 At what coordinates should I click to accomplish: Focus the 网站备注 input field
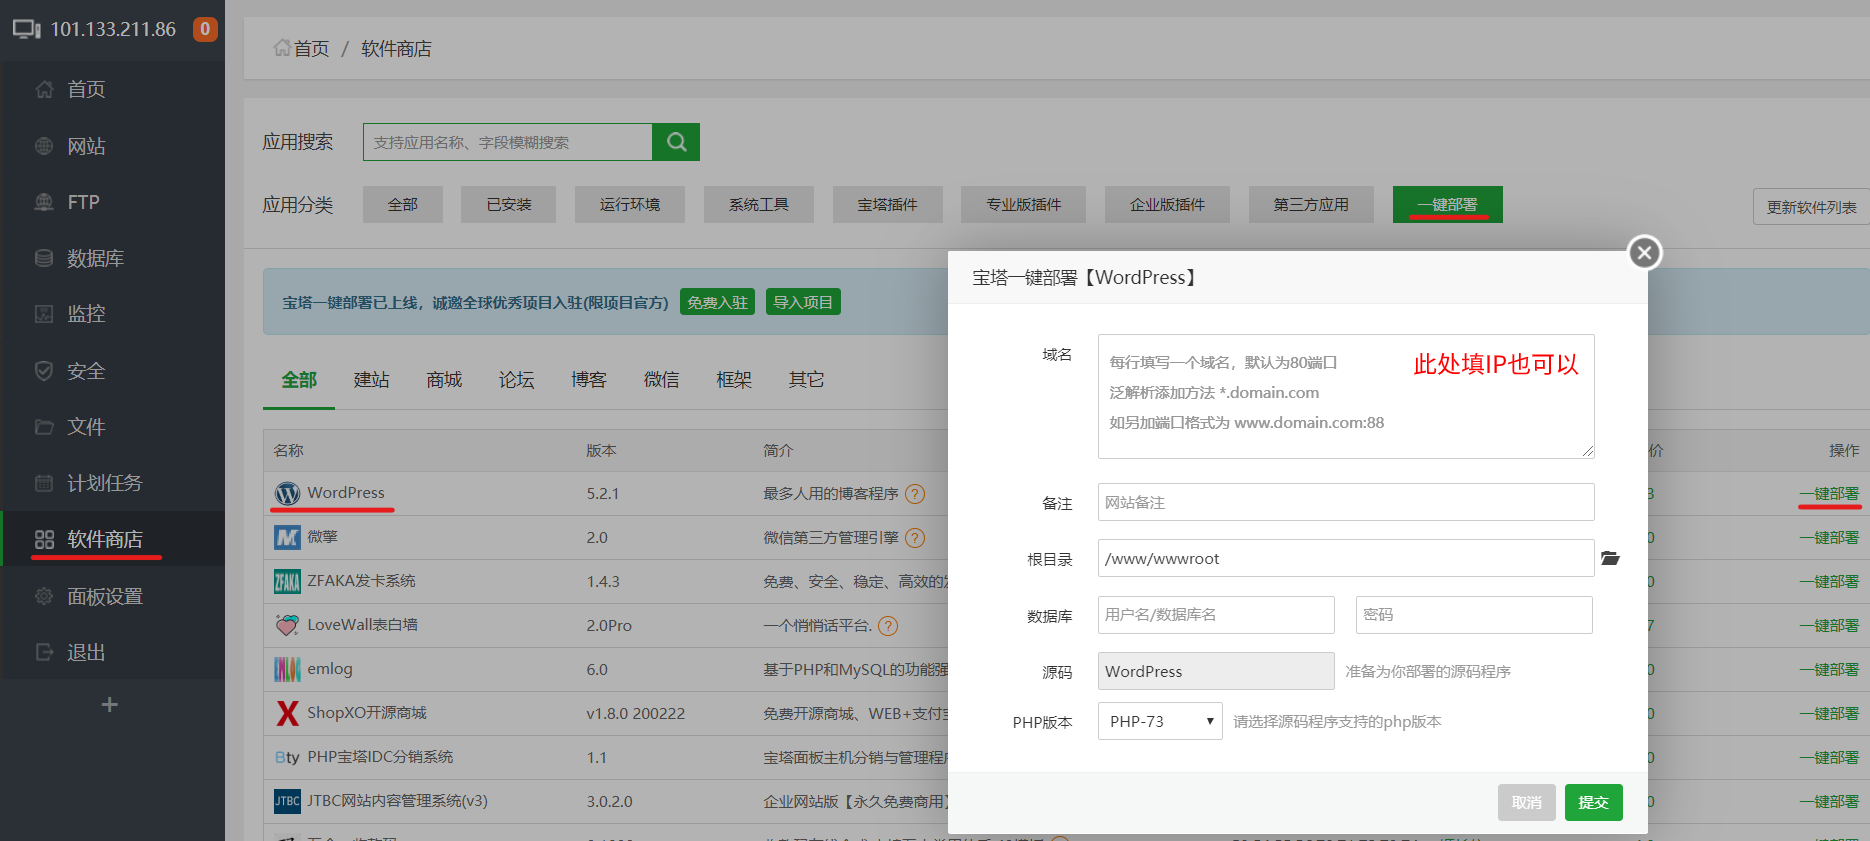[1345, 502]
